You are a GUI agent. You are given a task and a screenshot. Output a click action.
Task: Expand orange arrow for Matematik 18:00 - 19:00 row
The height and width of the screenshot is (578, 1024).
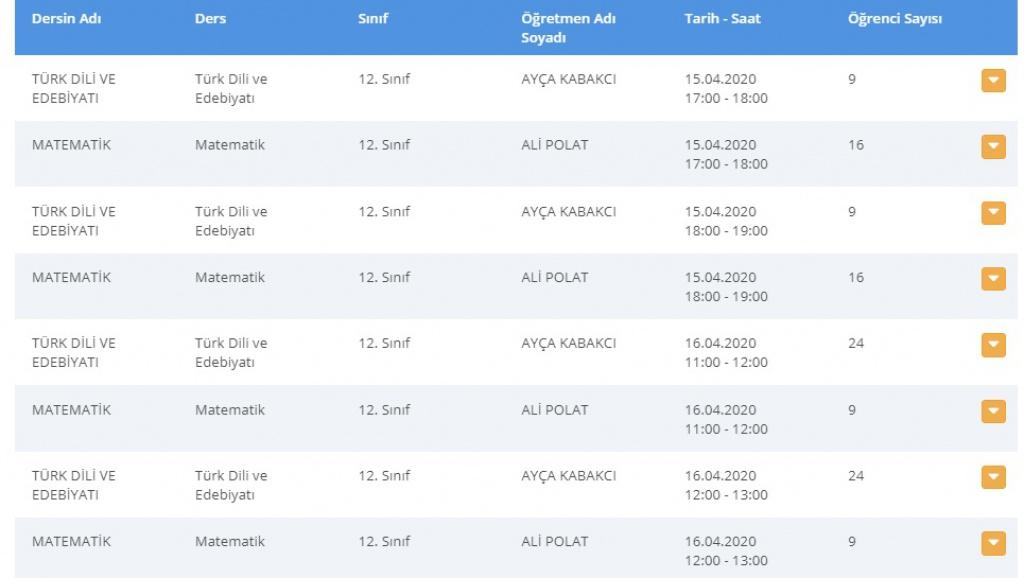[993, 279]
